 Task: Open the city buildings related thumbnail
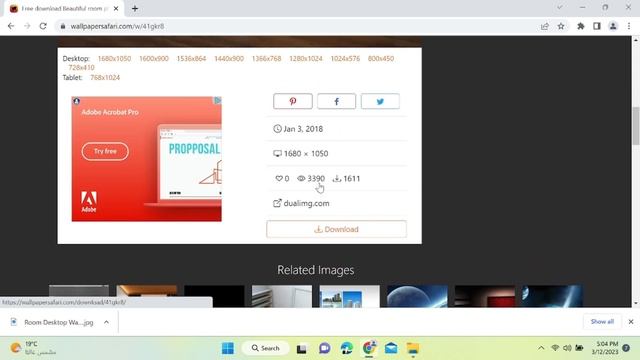click(349, 296)
